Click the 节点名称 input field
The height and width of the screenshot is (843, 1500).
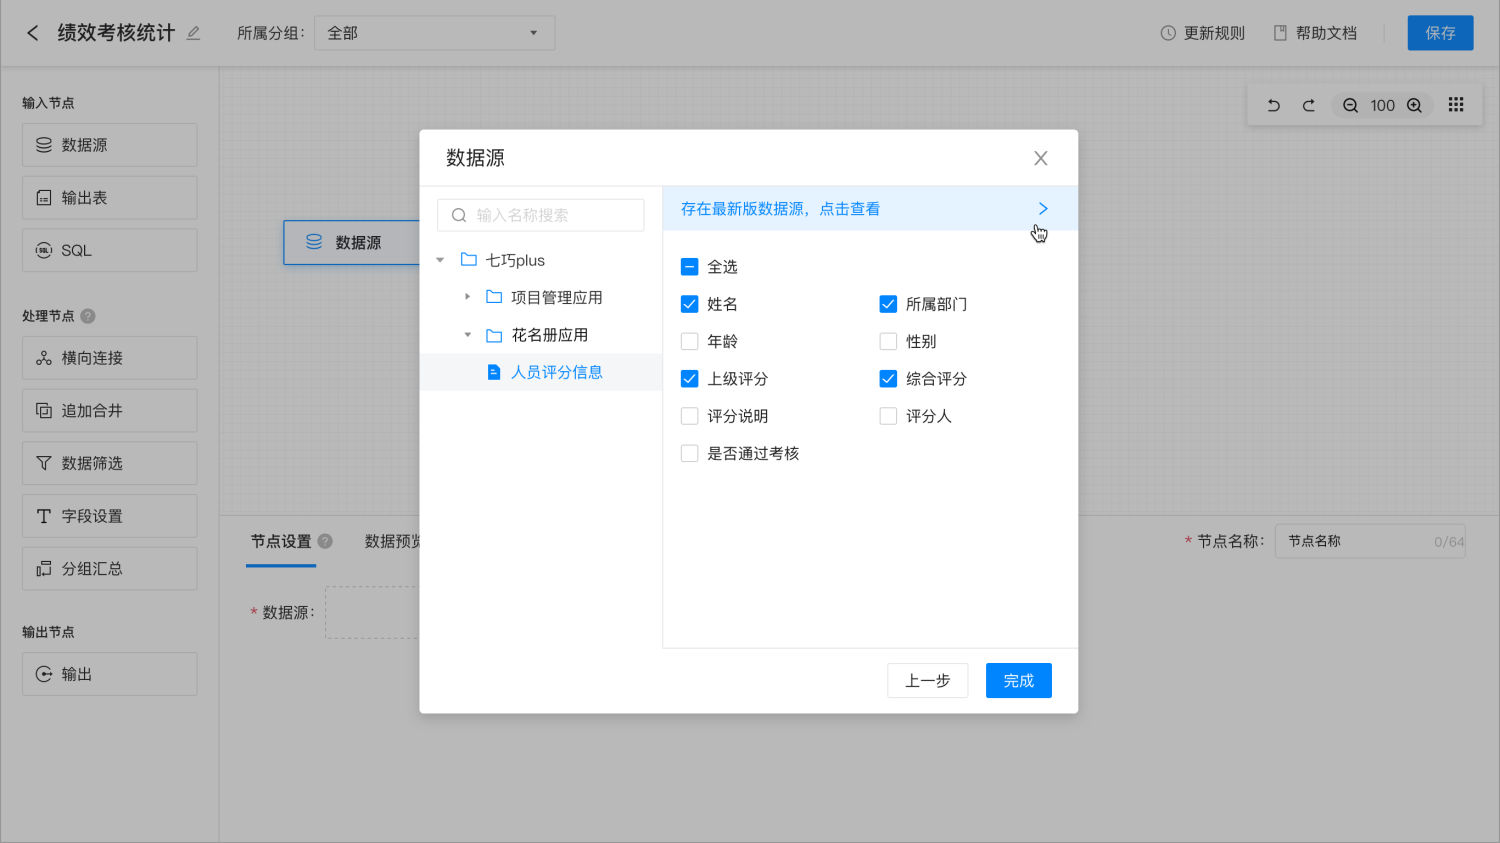tap(1370, 541)
